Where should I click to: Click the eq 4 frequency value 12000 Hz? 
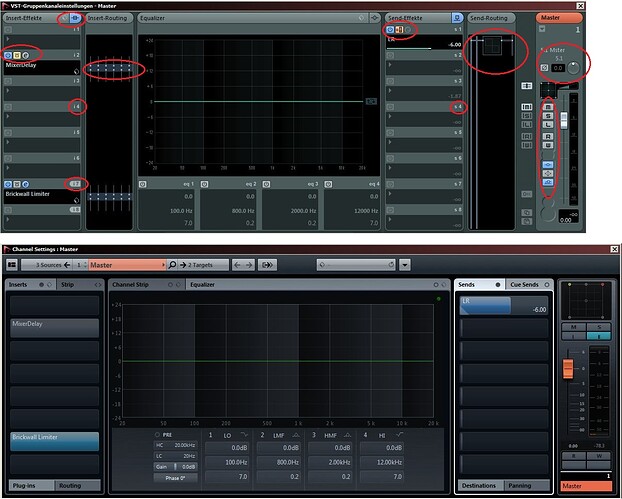tap(366, 211)
